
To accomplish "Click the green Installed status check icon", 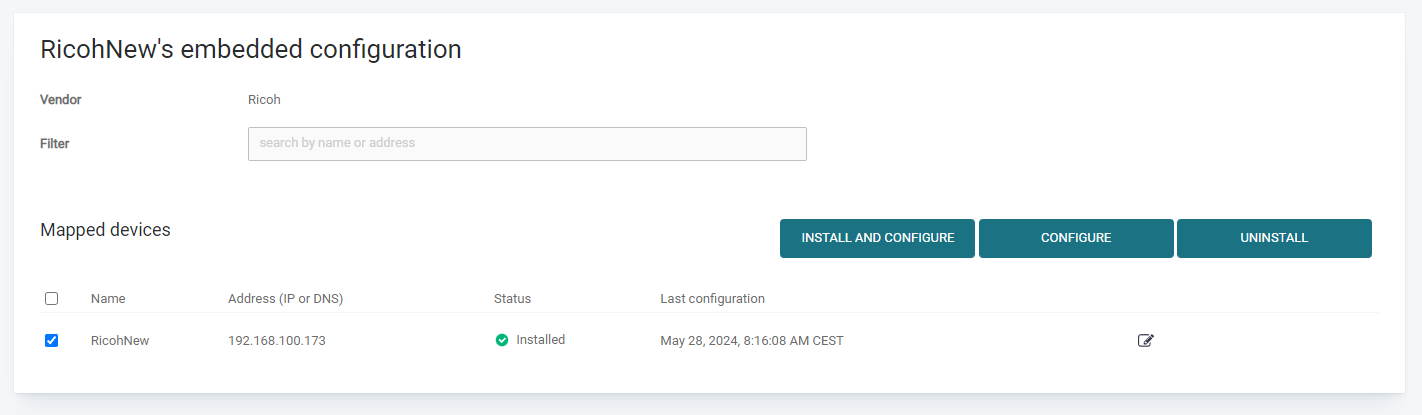I will 502,340.
